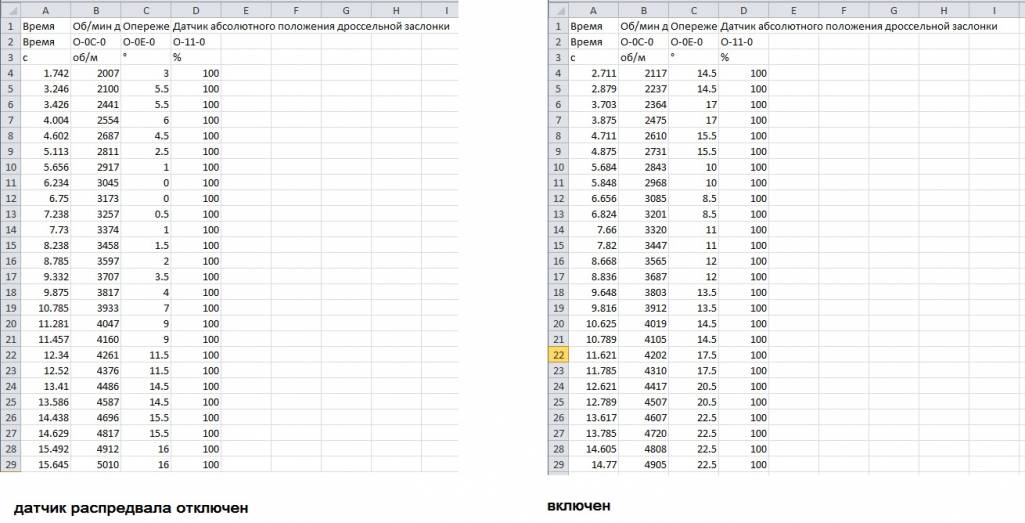Select row 29 header in right spreadsheet
The image size is (1025, 523).
[x=558, y=464]
